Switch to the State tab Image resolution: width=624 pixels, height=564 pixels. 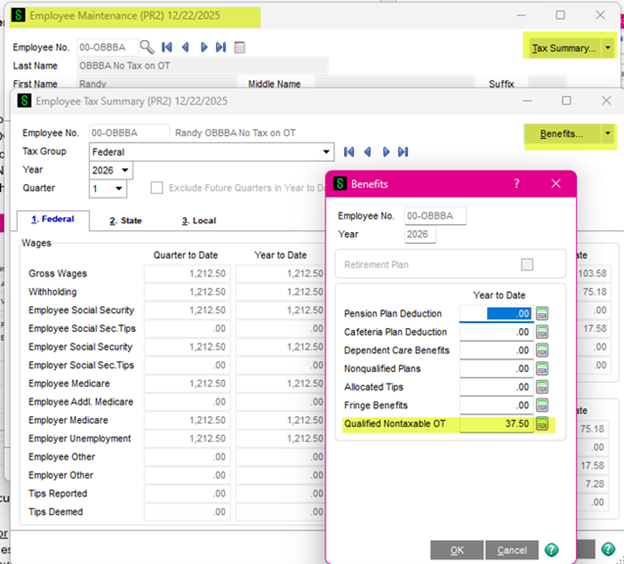(126, 220)
